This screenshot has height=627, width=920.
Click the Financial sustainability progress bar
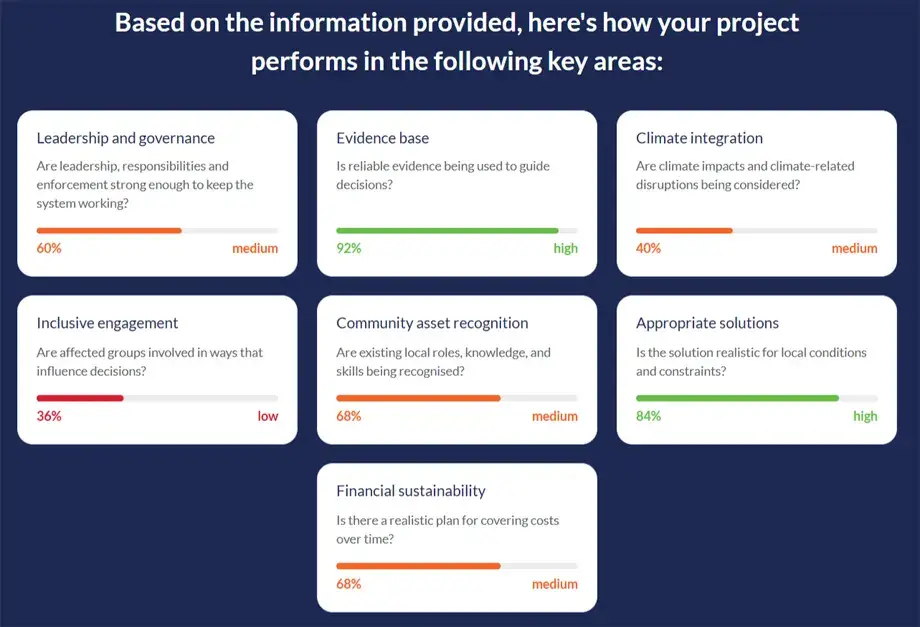pos(457,566)
